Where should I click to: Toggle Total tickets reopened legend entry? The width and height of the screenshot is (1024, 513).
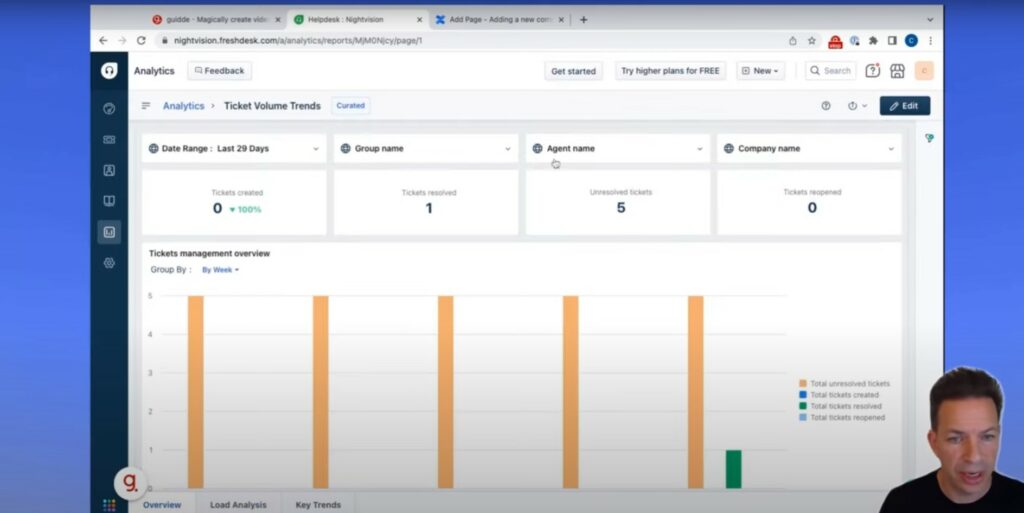click(842, 417)
